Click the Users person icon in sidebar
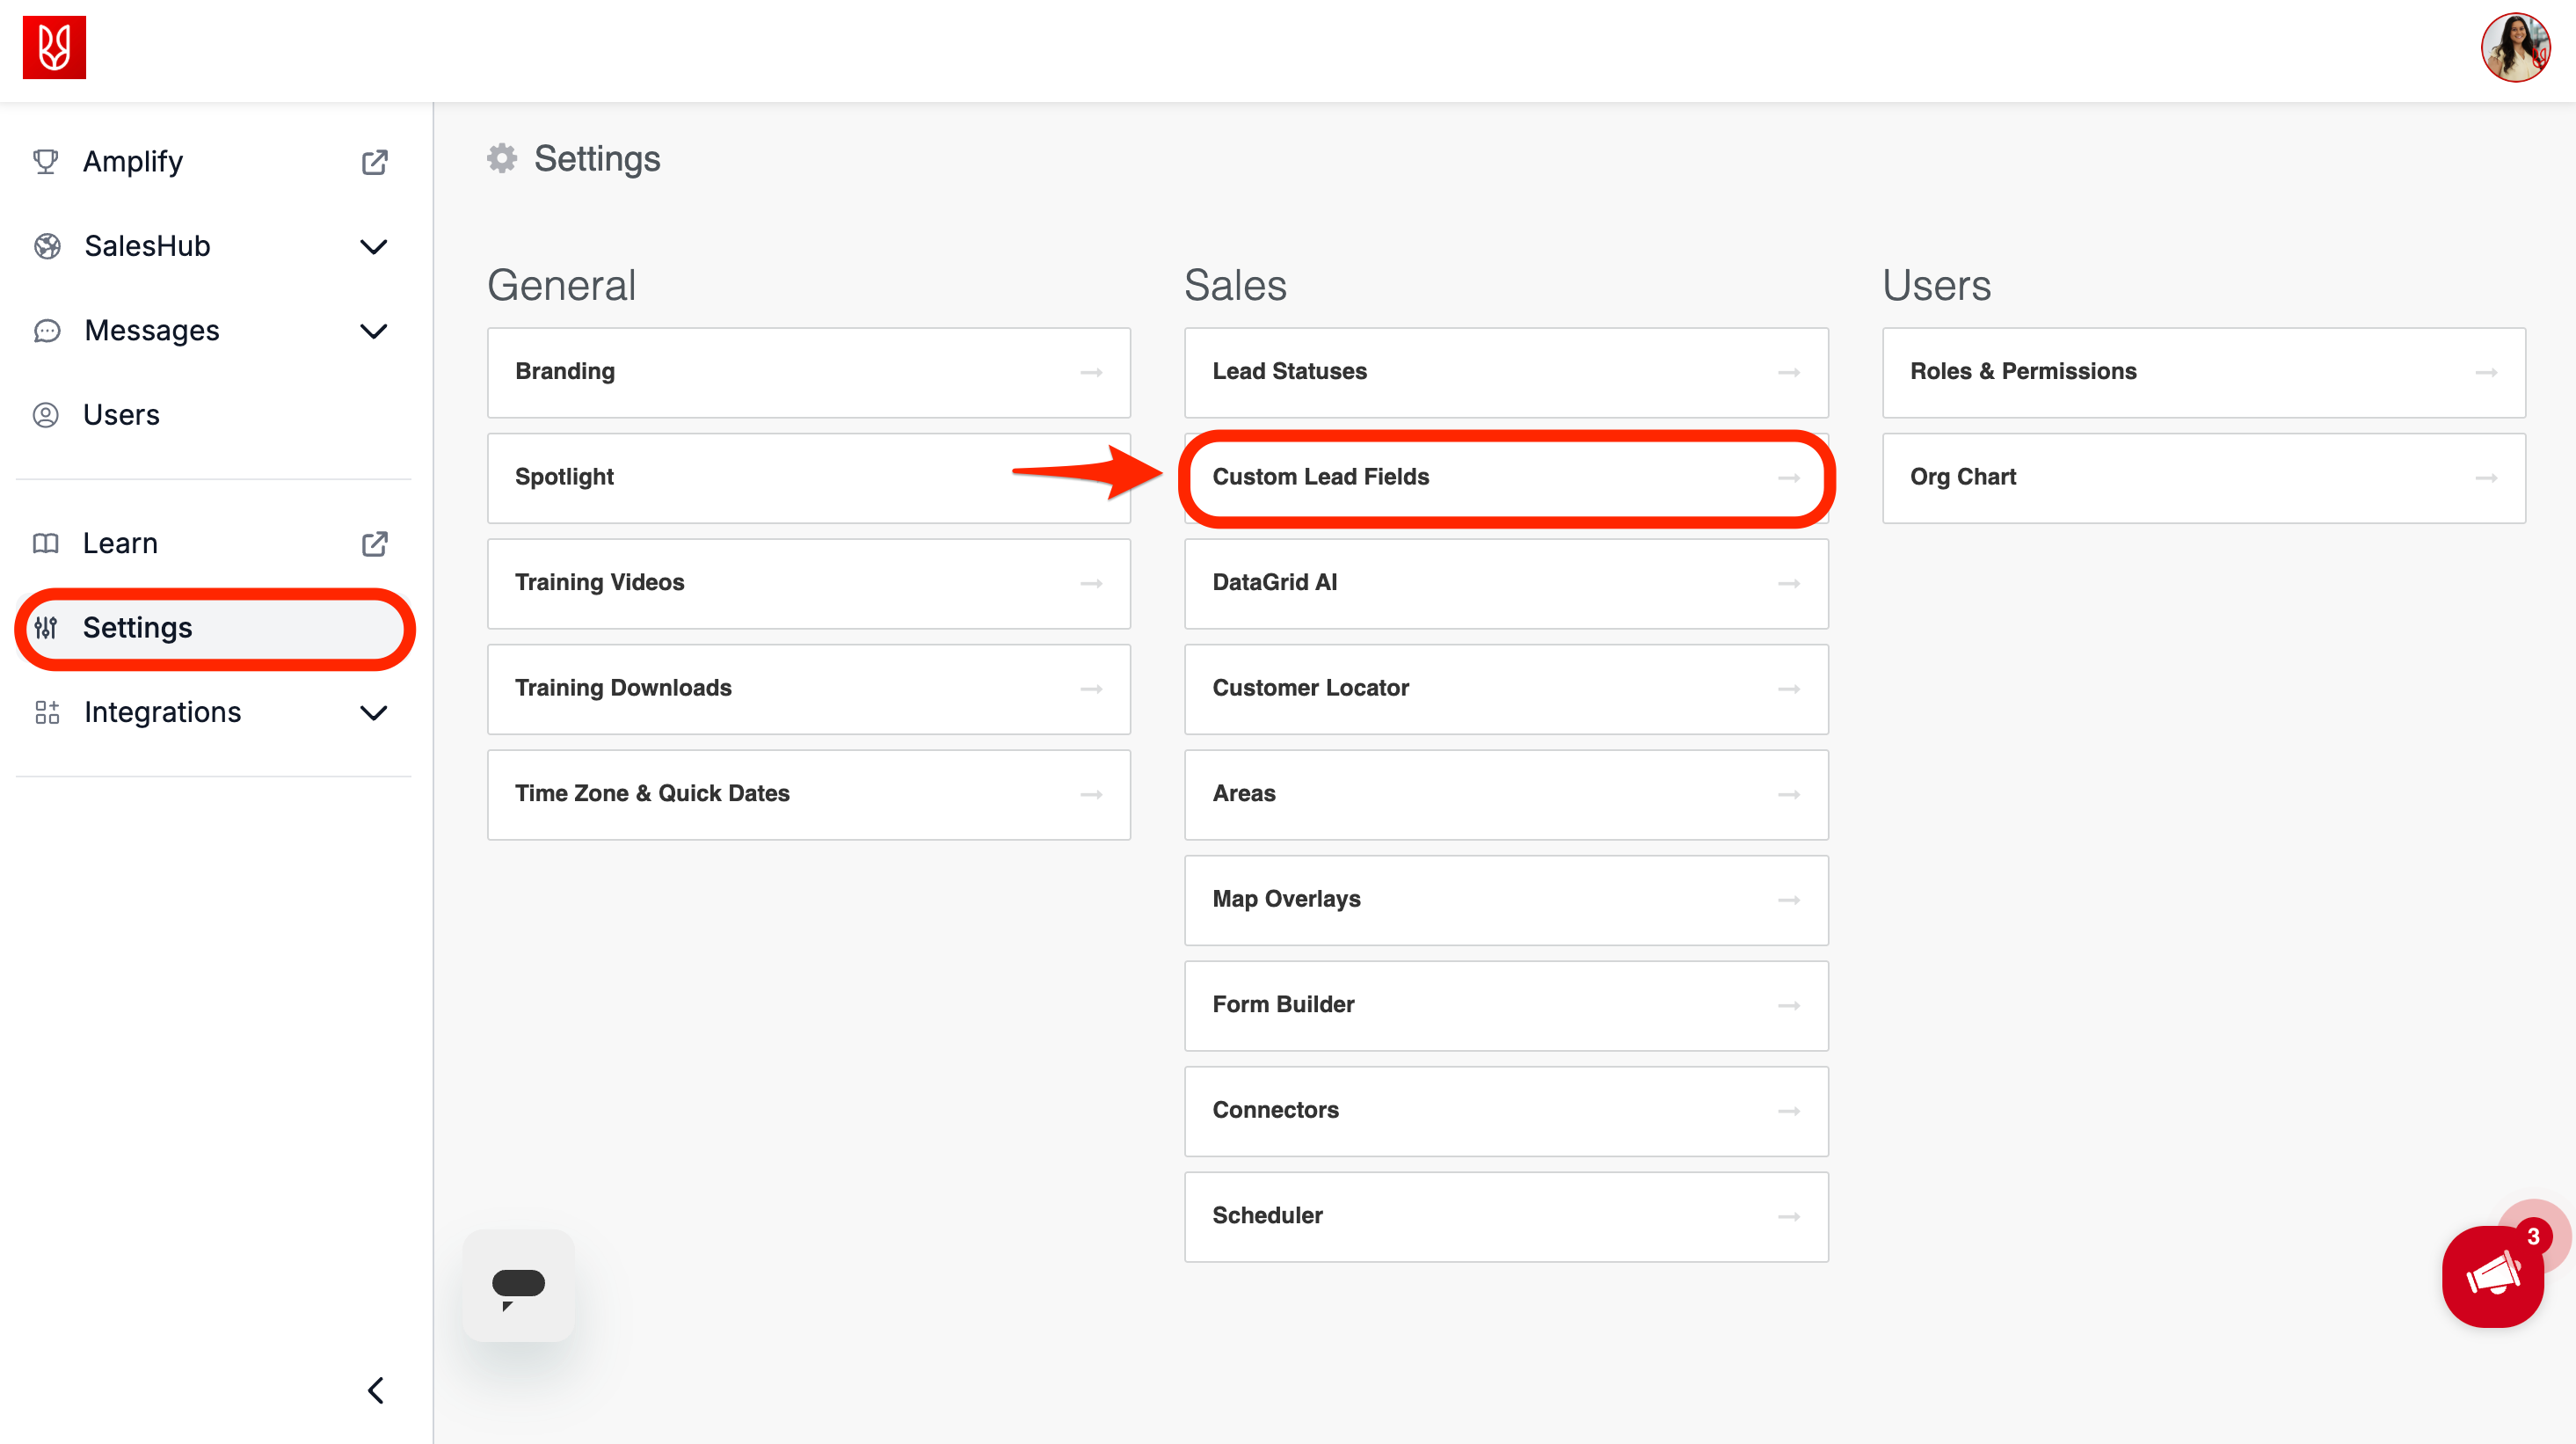Image resolution: width=2576 pixels, height=1444 pixels. coord(46,415)
